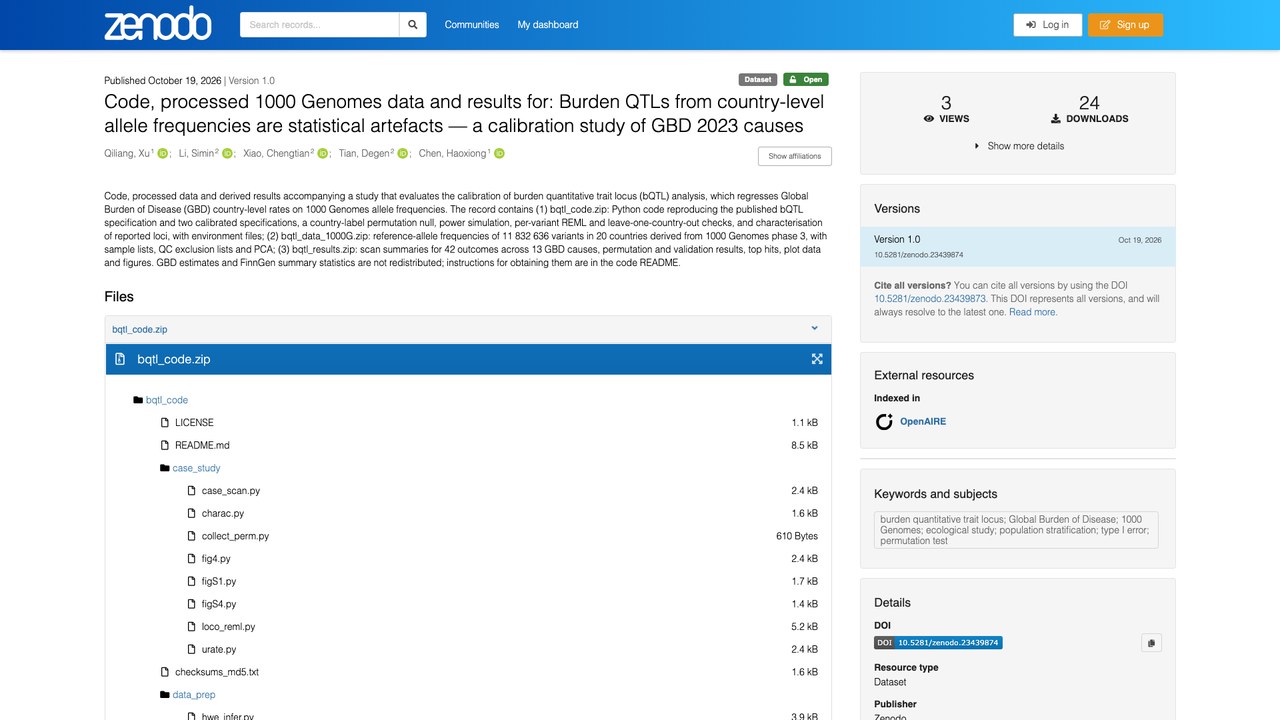Click the keywords and subjects box
The height and width of the screenshot is (720, 1280).
pyautogui.click(x=1016, y=530)
